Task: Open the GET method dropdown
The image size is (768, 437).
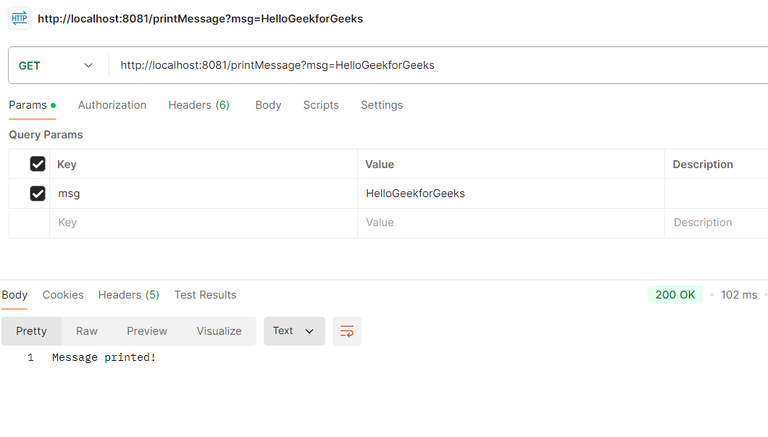Action: (x=56, y=65)
